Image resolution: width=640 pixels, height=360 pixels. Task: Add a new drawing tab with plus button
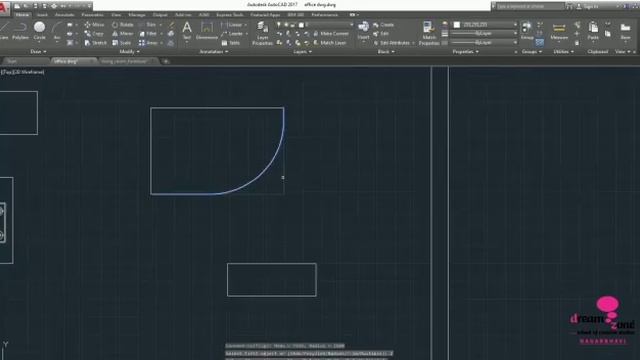pyautogui.click(x=166, y=61)
